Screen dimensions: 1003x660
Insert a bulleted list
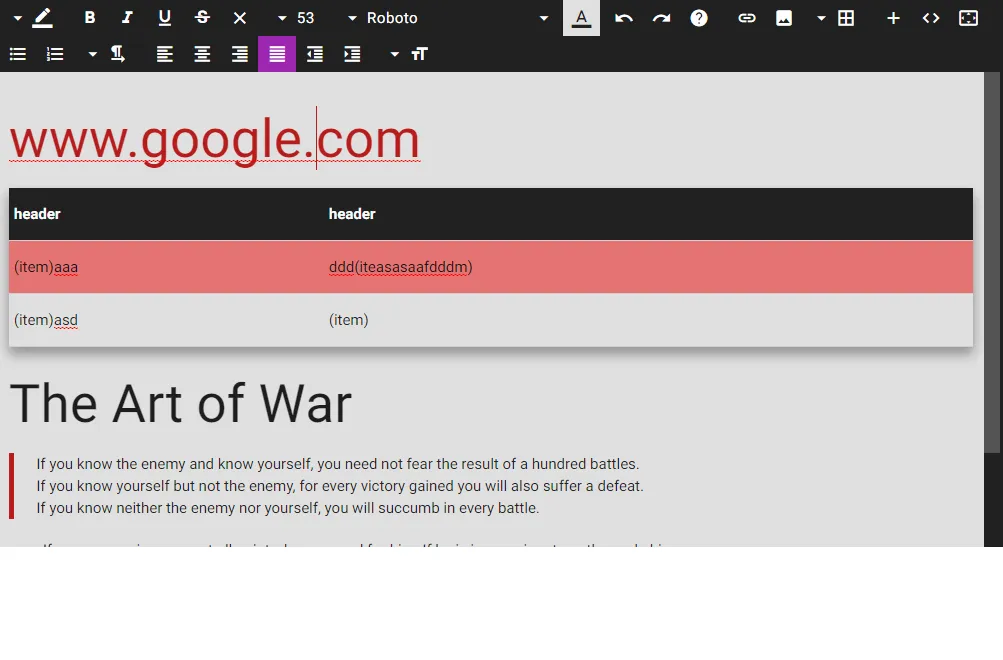(18, 54)
